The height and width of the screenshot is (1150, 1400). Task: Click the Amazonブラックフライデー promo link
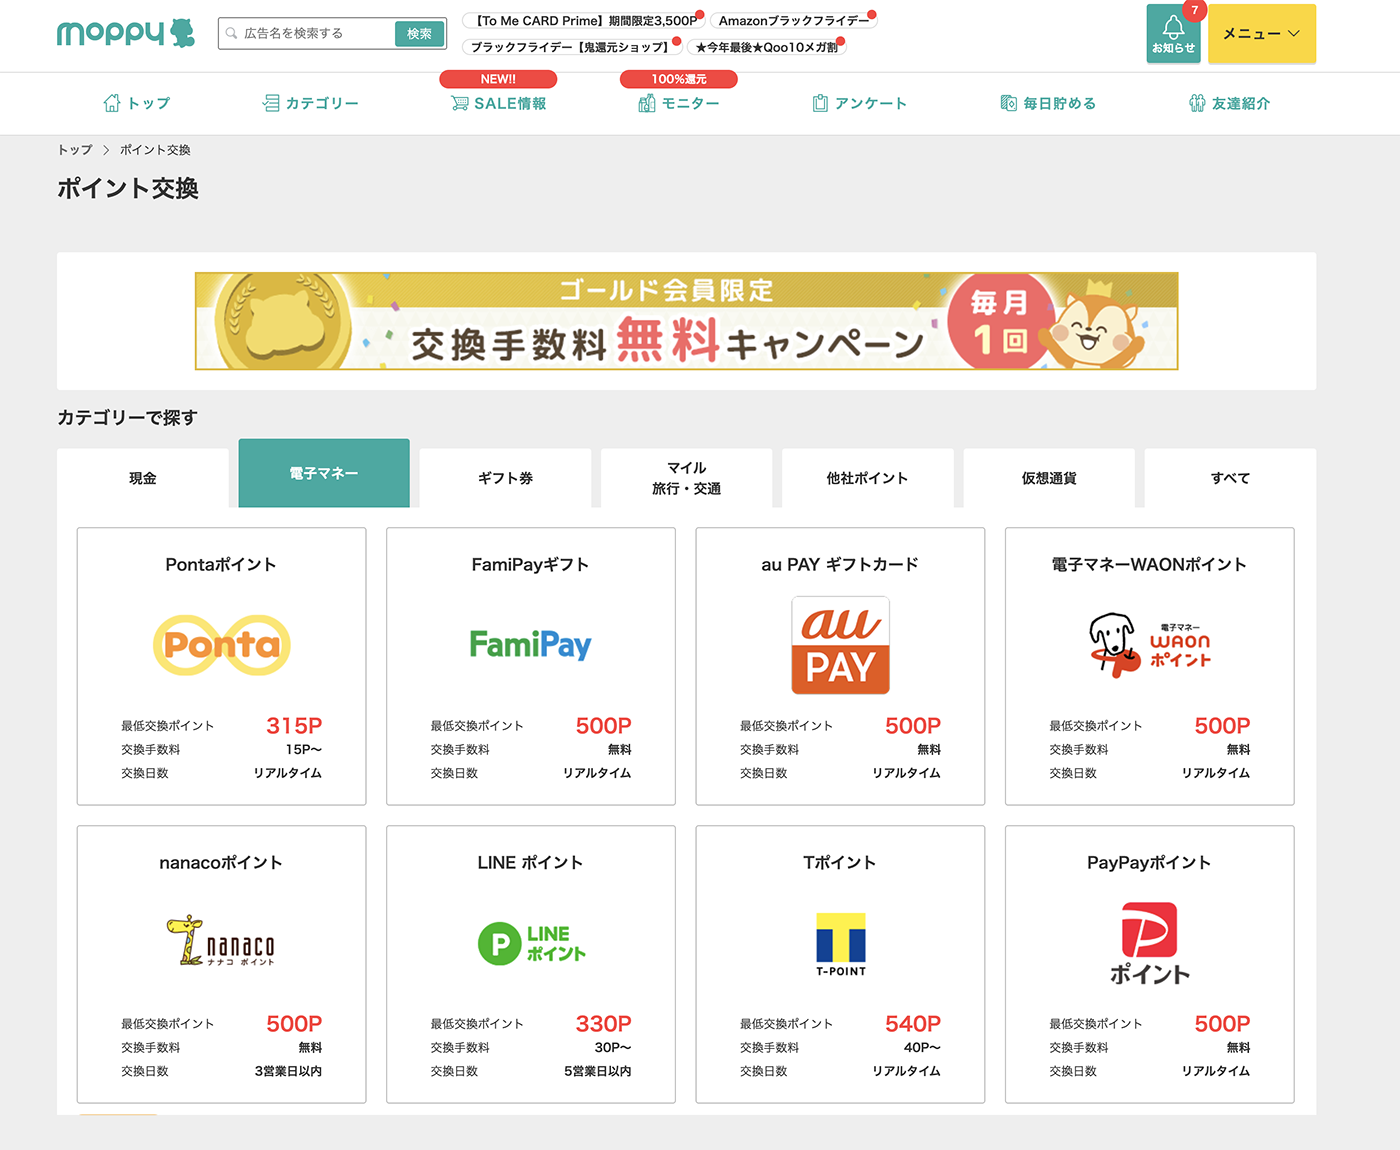pyautogui.click(x=793, y=20)
